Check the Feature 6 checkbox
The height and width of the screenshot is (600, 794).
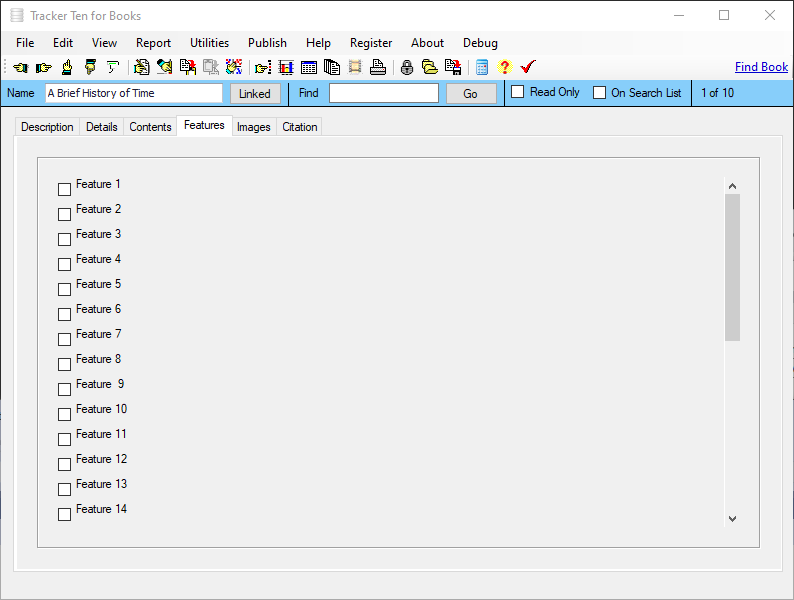coord(64,314)
